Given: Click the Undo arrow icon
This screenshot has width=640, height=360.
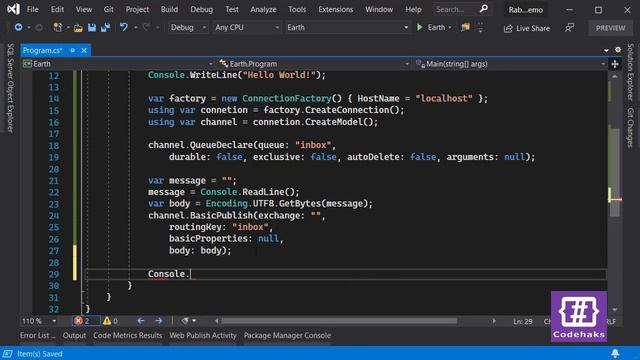Looking at the screenshot, I should pyautogui.click(x=123, y=27).
